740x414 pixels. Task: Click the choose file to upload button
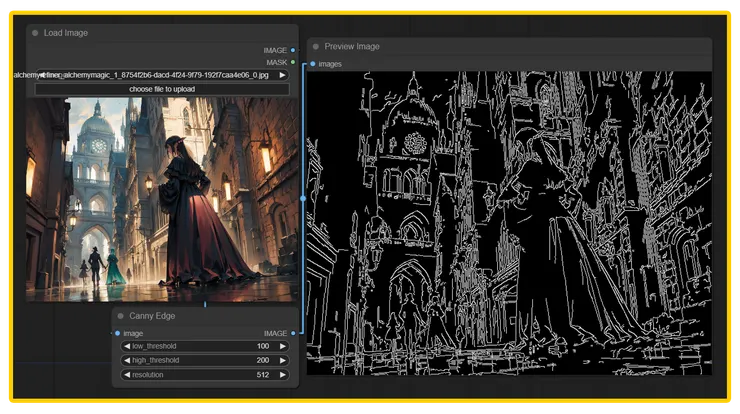162,89
